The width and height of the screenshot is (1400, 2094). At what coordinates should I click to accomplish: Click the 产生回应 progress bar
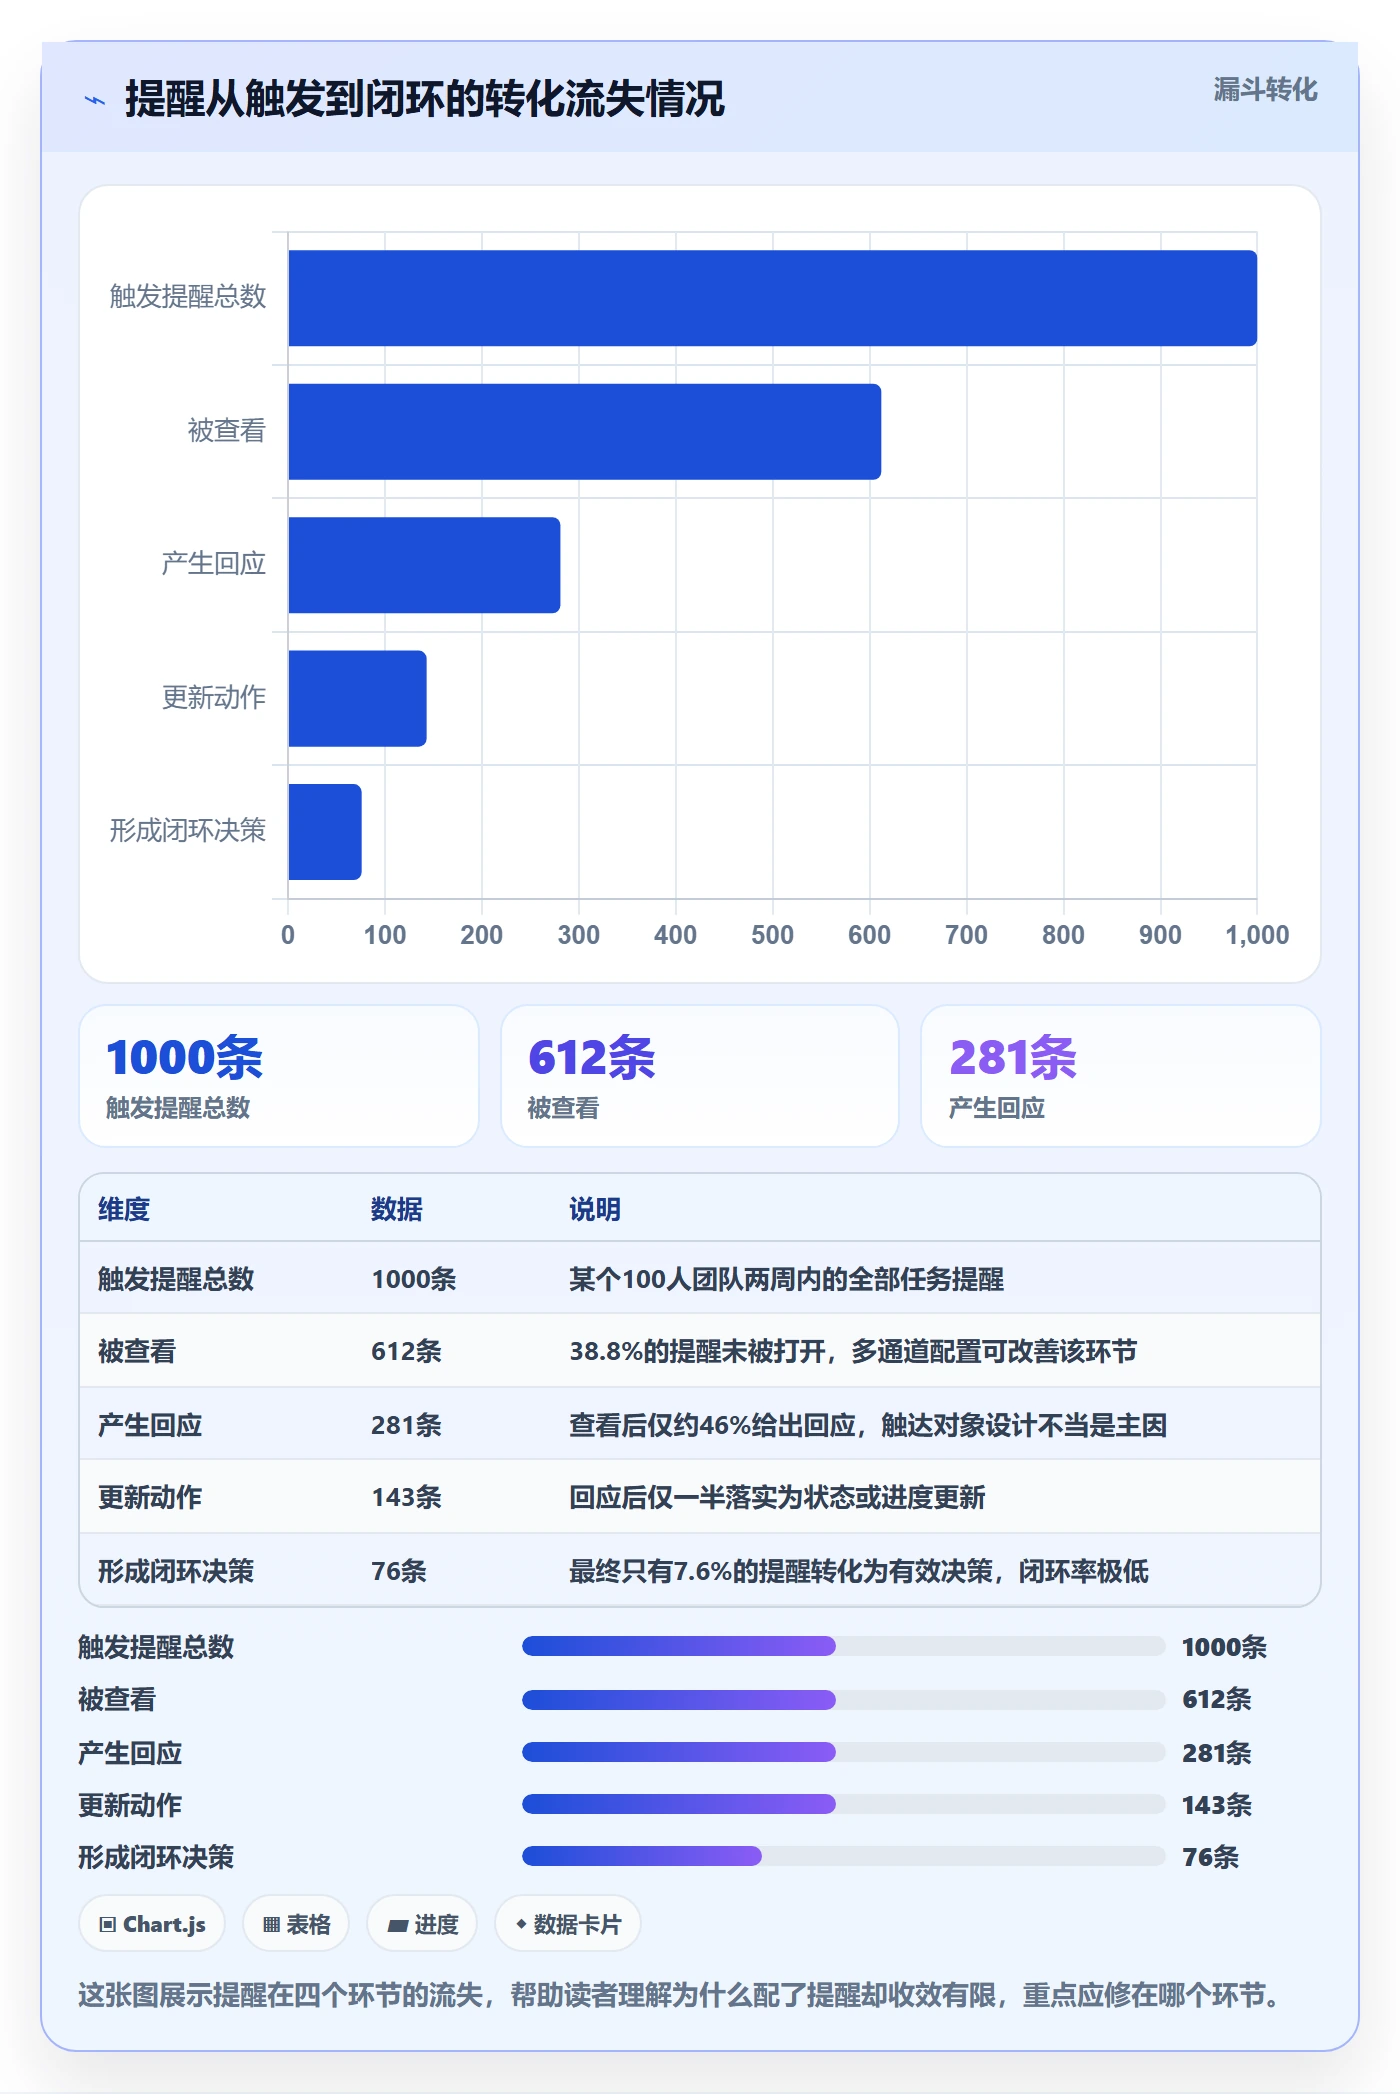pyautogui.click(x=844, y=1752)
